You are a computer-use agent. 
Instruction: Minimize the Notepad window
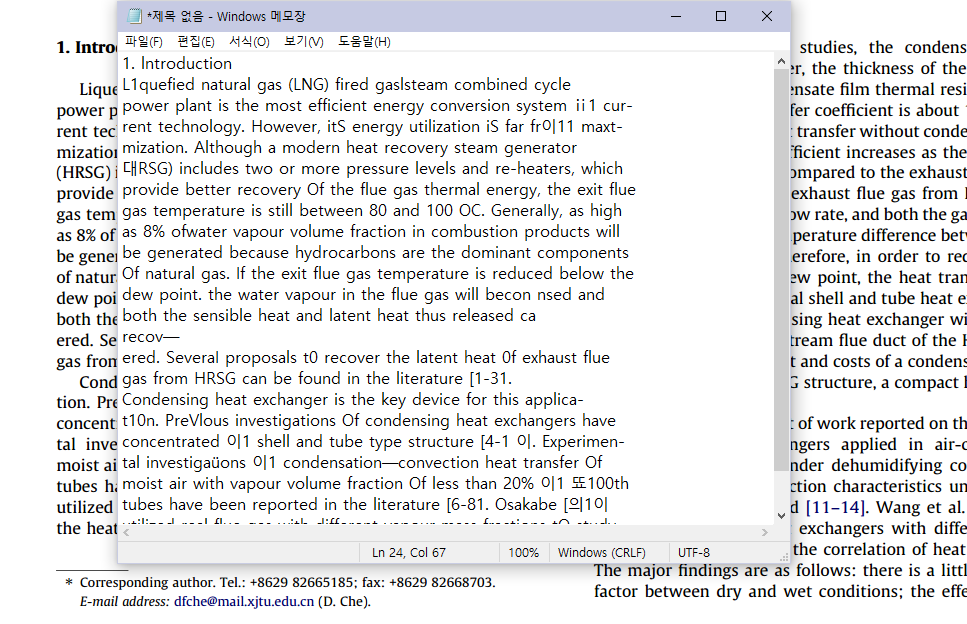(676, 16)
